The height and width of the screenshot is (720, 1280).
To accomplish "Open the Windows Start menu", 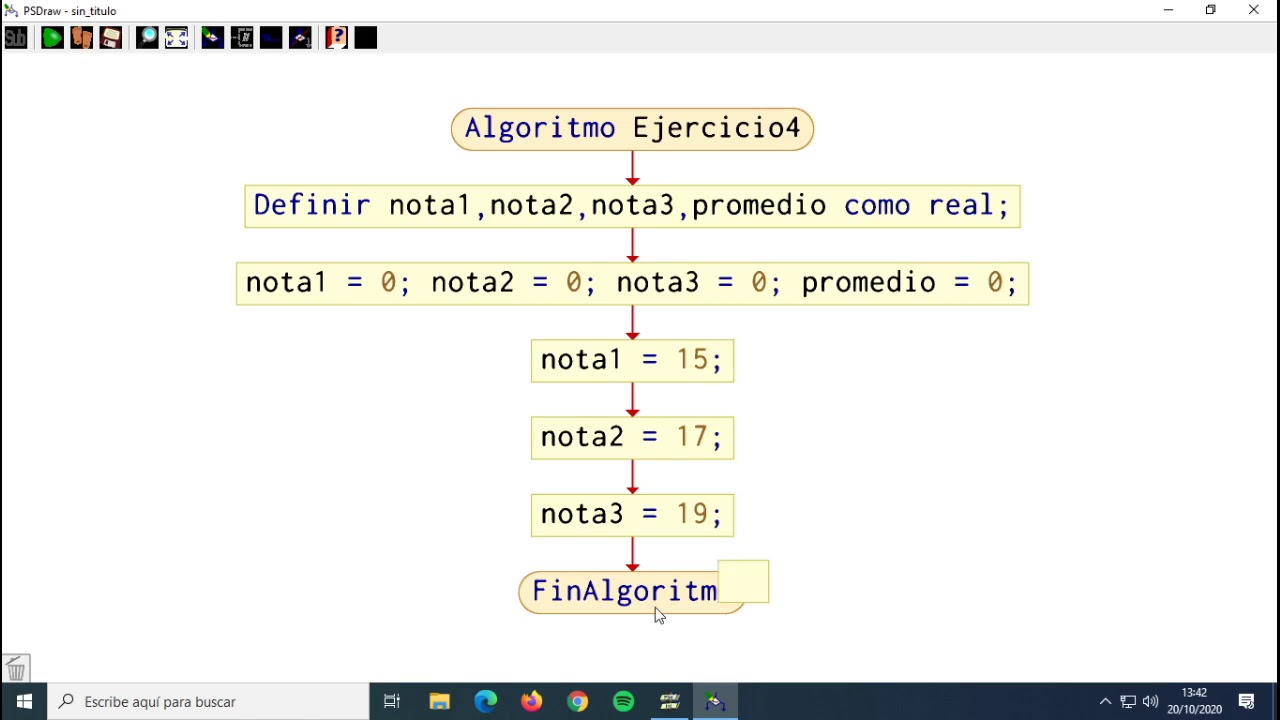I will click(24, 702).
